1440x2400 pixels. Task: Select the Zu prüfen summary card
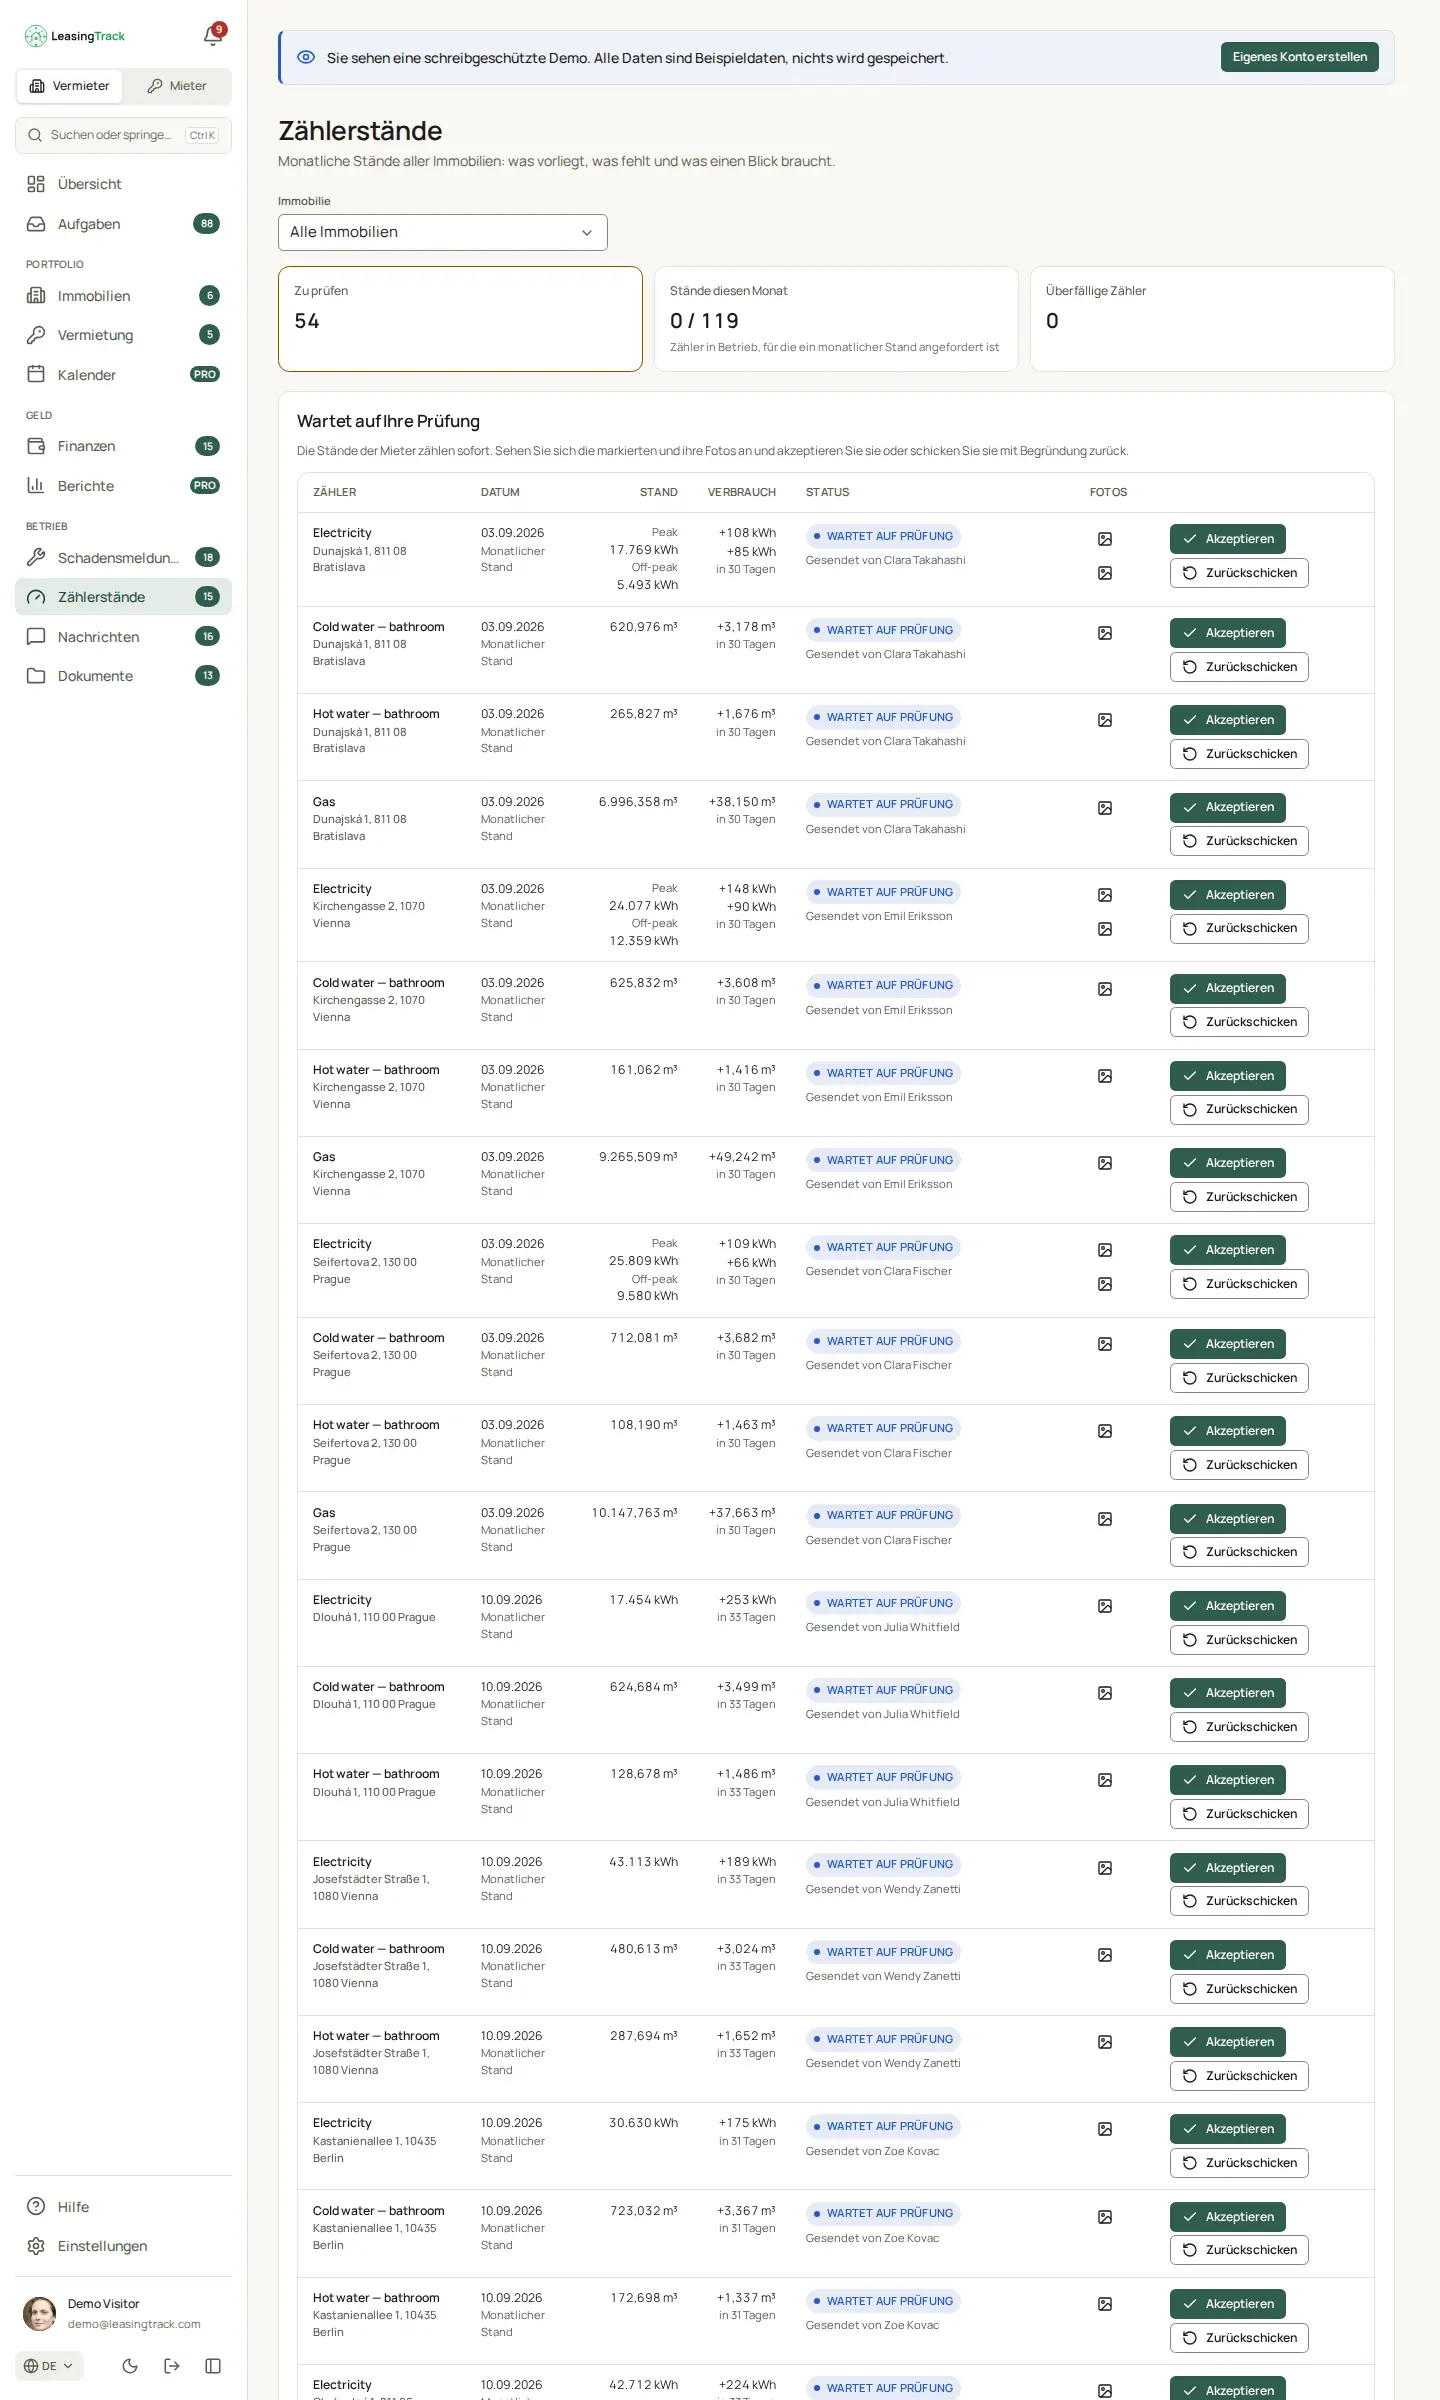click(460, 319)
